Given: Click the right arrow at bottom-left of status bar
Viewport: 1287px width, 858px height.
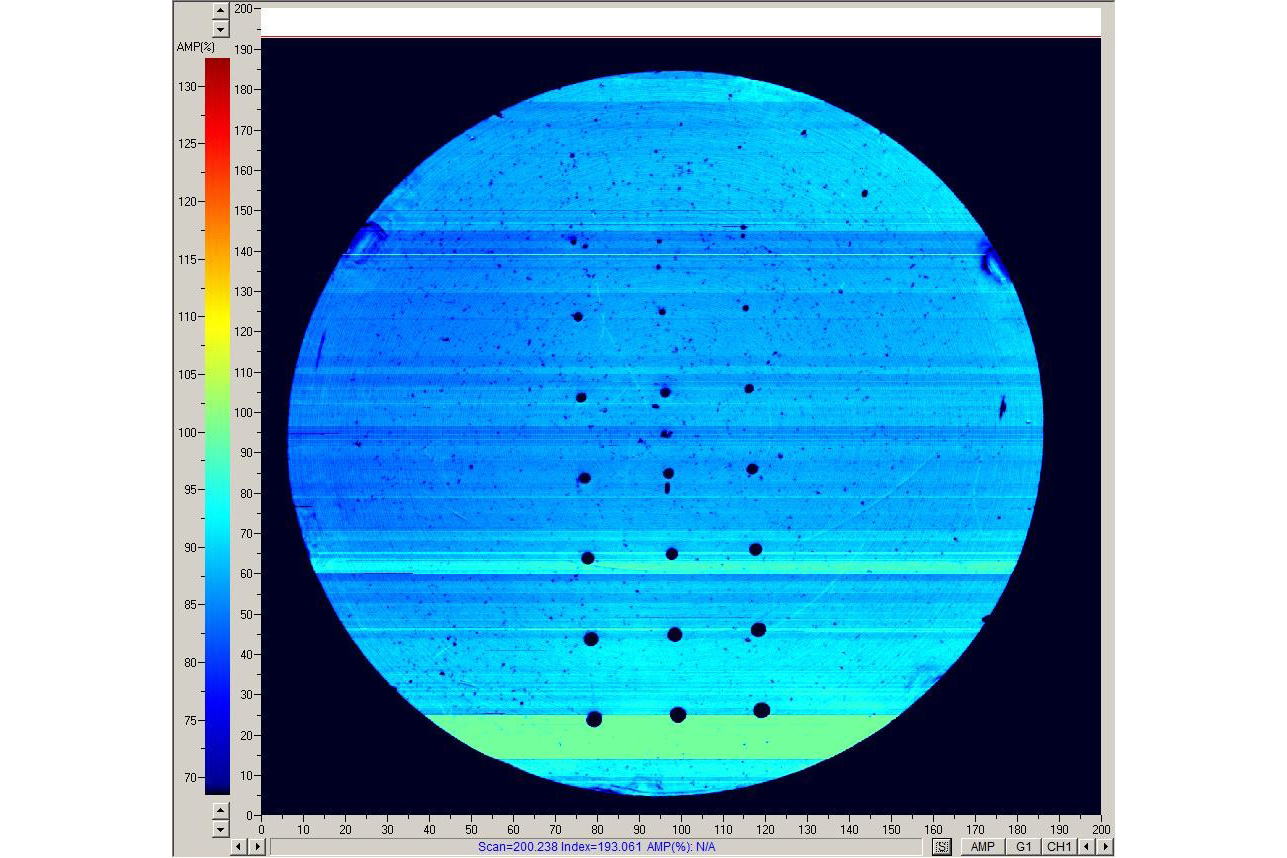Looking at the screenshot, I should 258,847.
